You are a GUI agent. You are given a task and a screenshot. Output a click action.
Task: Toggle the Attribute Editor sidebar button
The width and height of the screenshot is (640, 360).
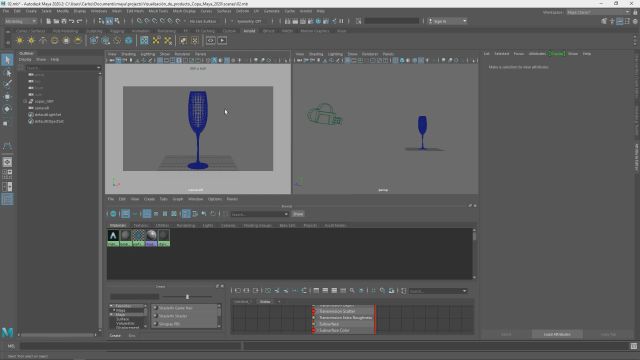tap(619, 21)
